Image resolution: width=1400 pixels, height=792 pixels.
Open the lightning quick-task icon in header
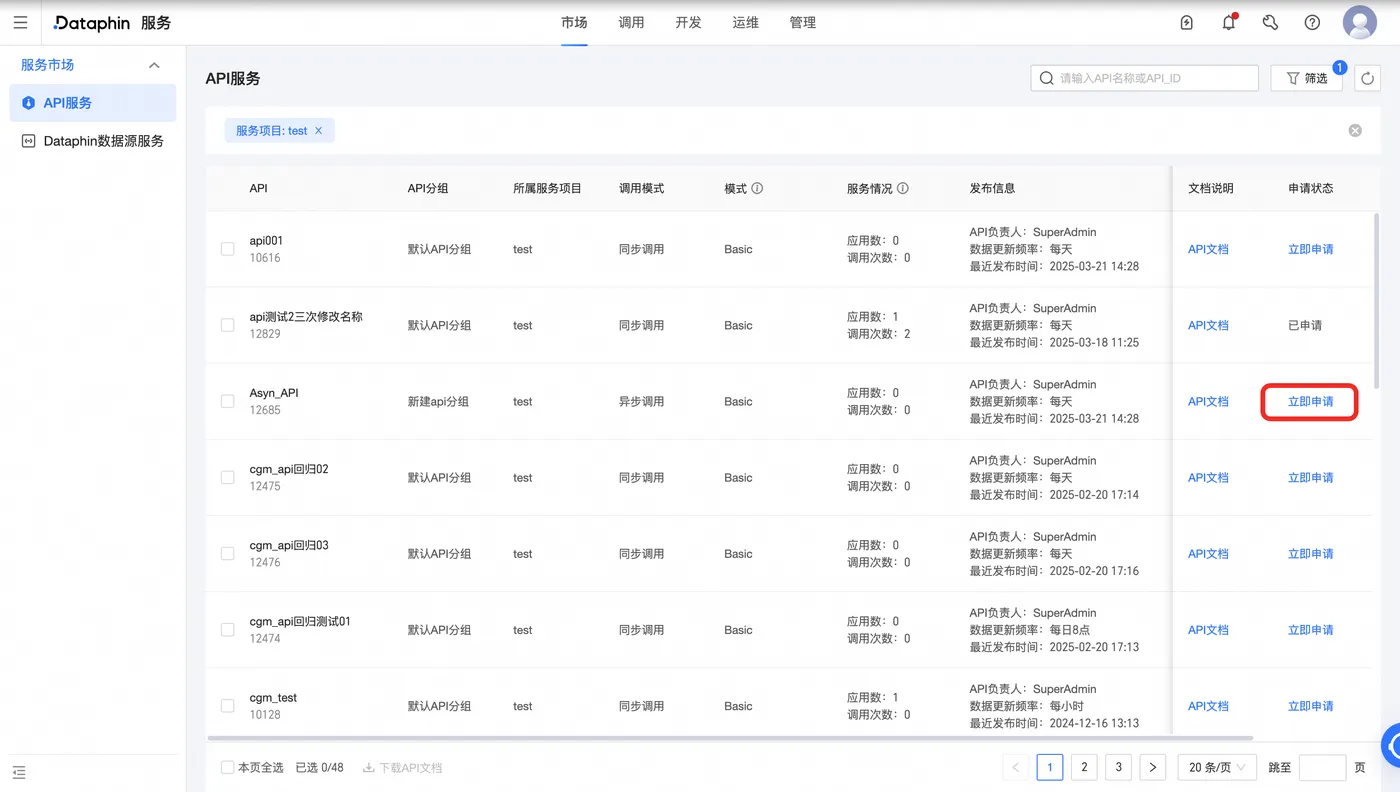pos(1187,23)
